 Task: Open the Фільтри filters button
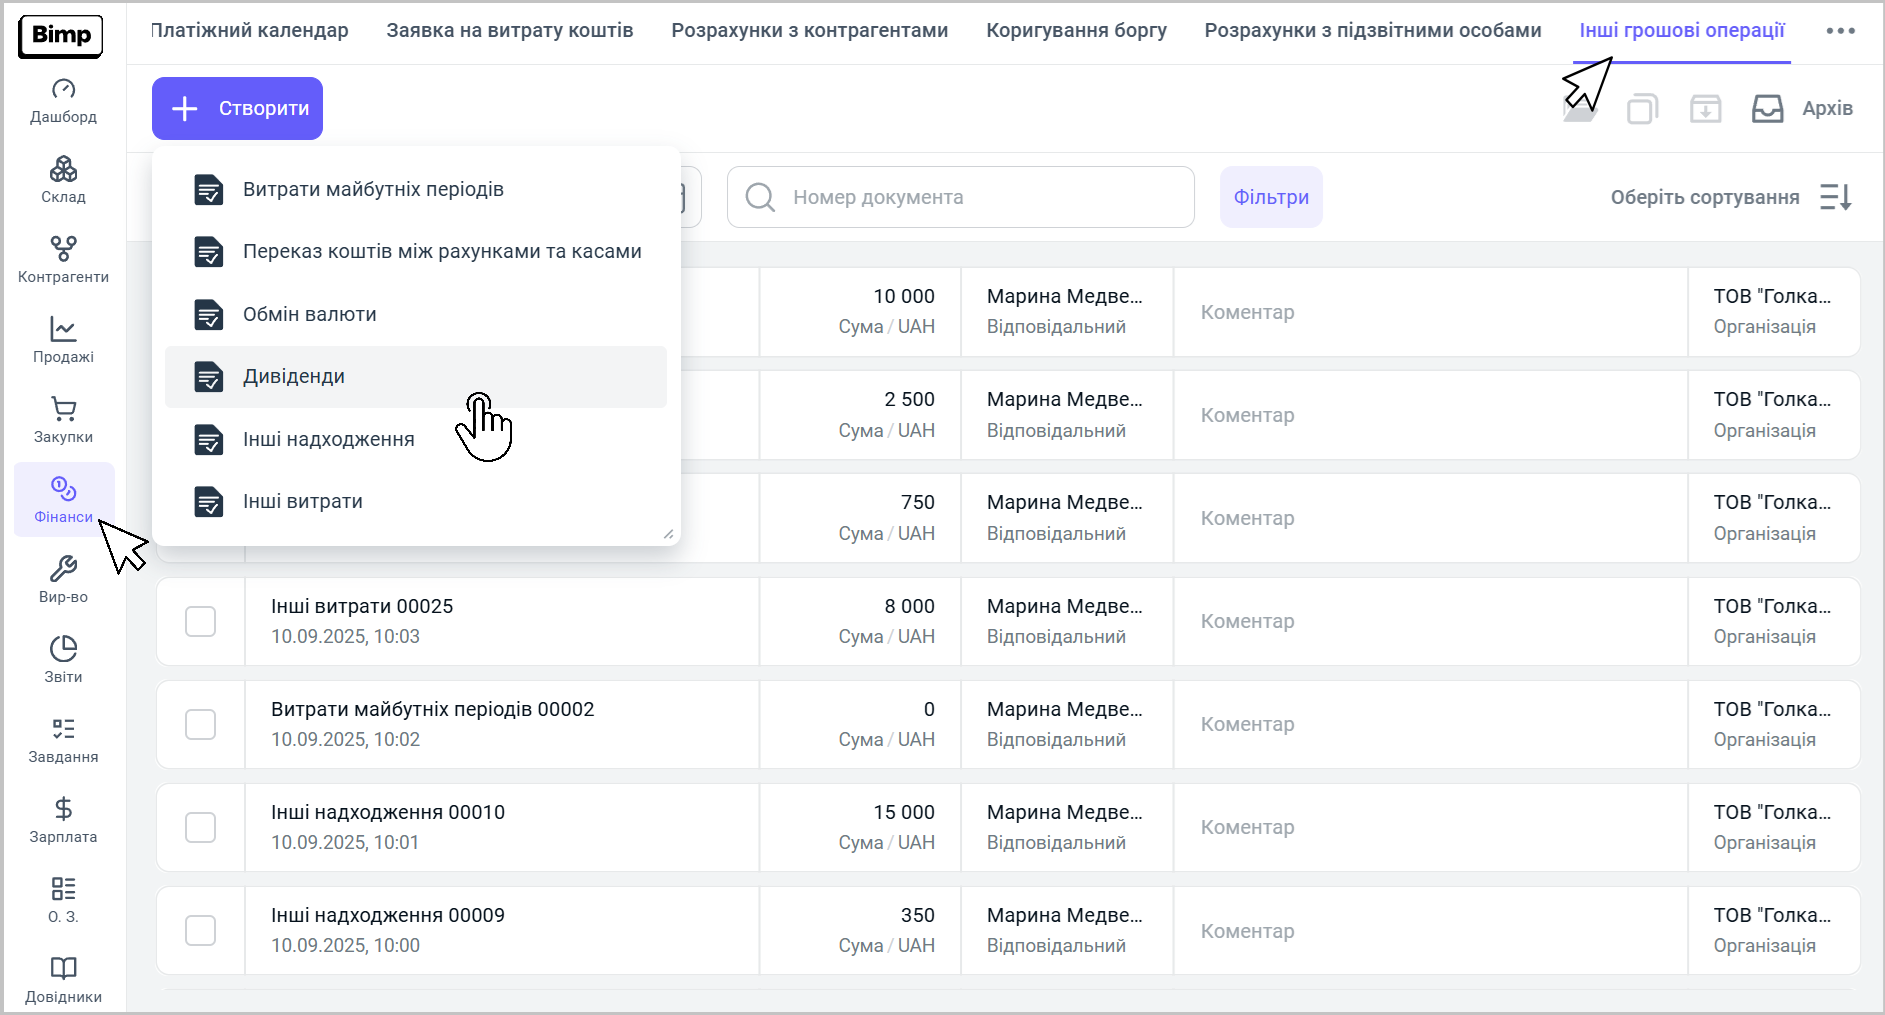pos(1270,197)
